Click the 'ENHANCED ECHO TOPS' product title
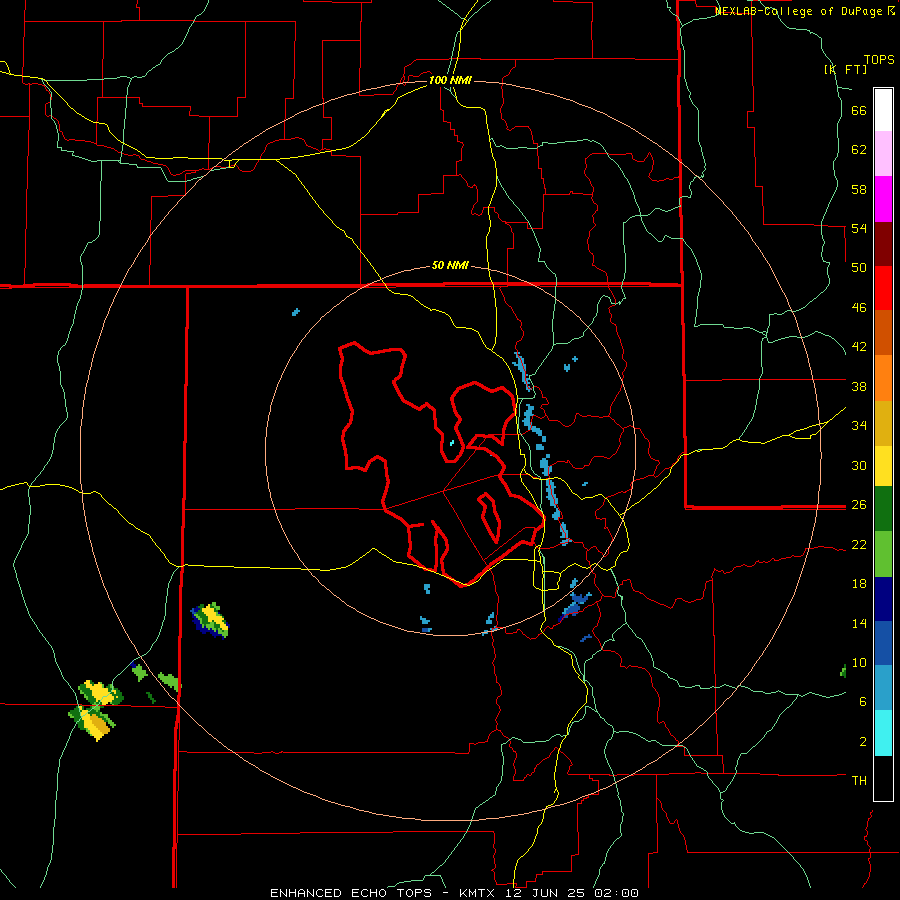The height and width of the screenshot is (900, 900). point(351,893)
